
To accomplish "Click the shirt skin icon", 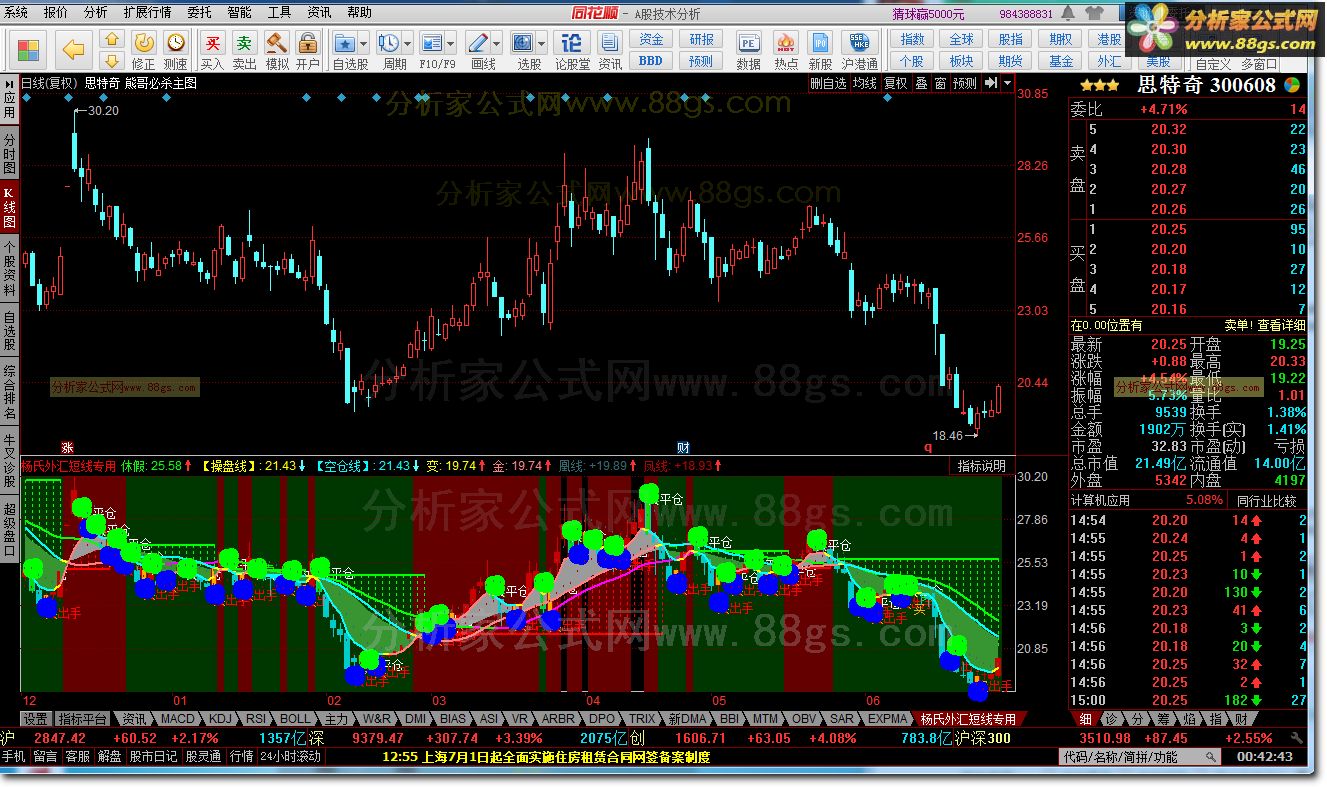I will 1093,13.
